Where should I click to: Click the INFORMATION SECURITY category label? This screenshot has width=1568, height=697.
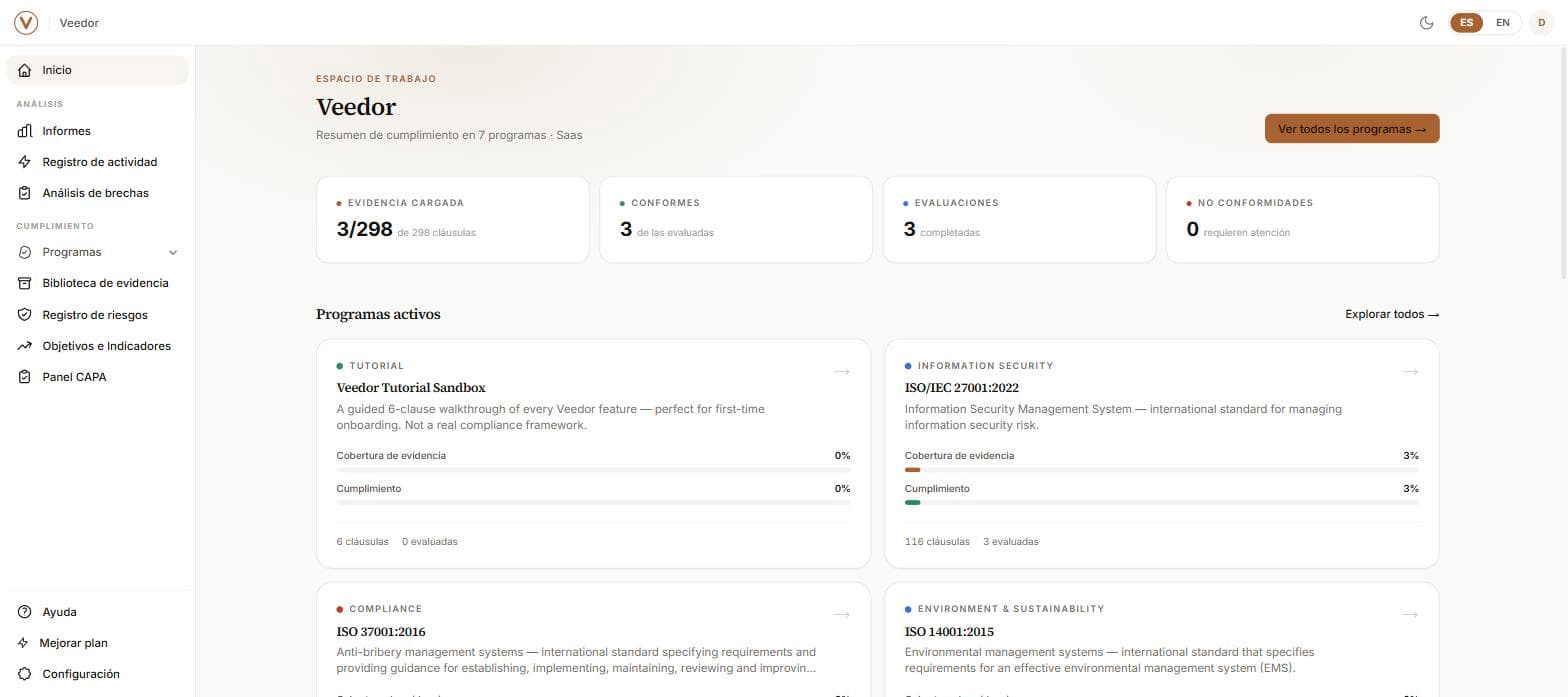985,366
